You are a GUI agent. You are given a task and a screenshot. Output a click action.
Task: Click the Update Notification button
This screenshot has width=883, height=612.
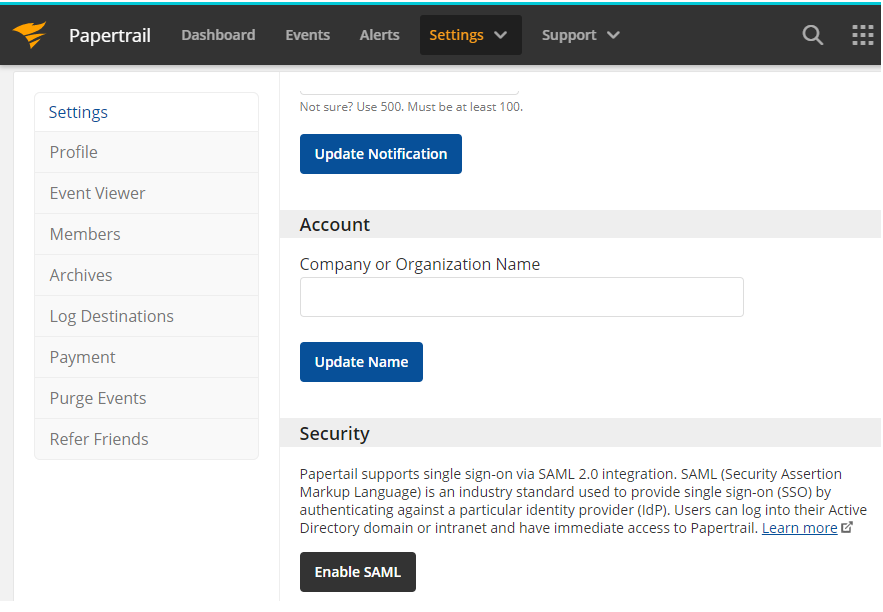pyautogui.click(x=381, y=154)
